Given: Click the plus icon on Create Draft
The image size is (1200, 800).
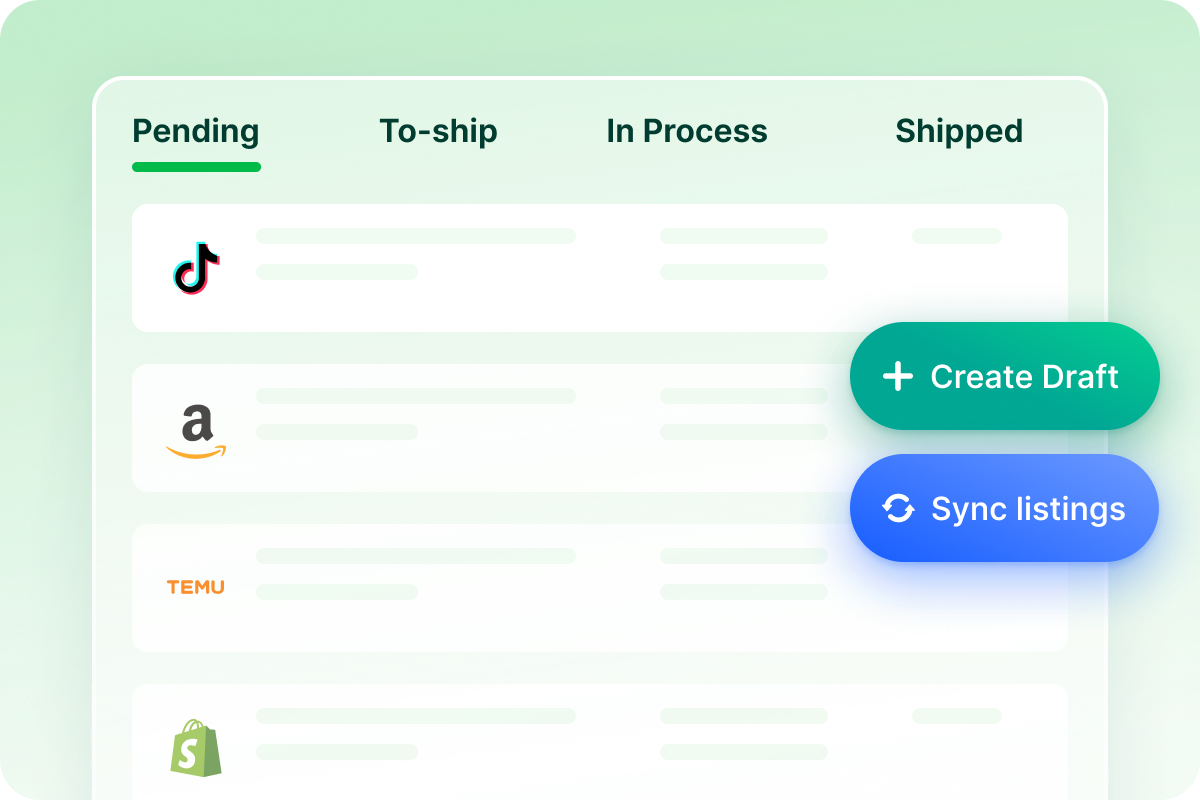Looking at the screenshot, I should [898, 377].
